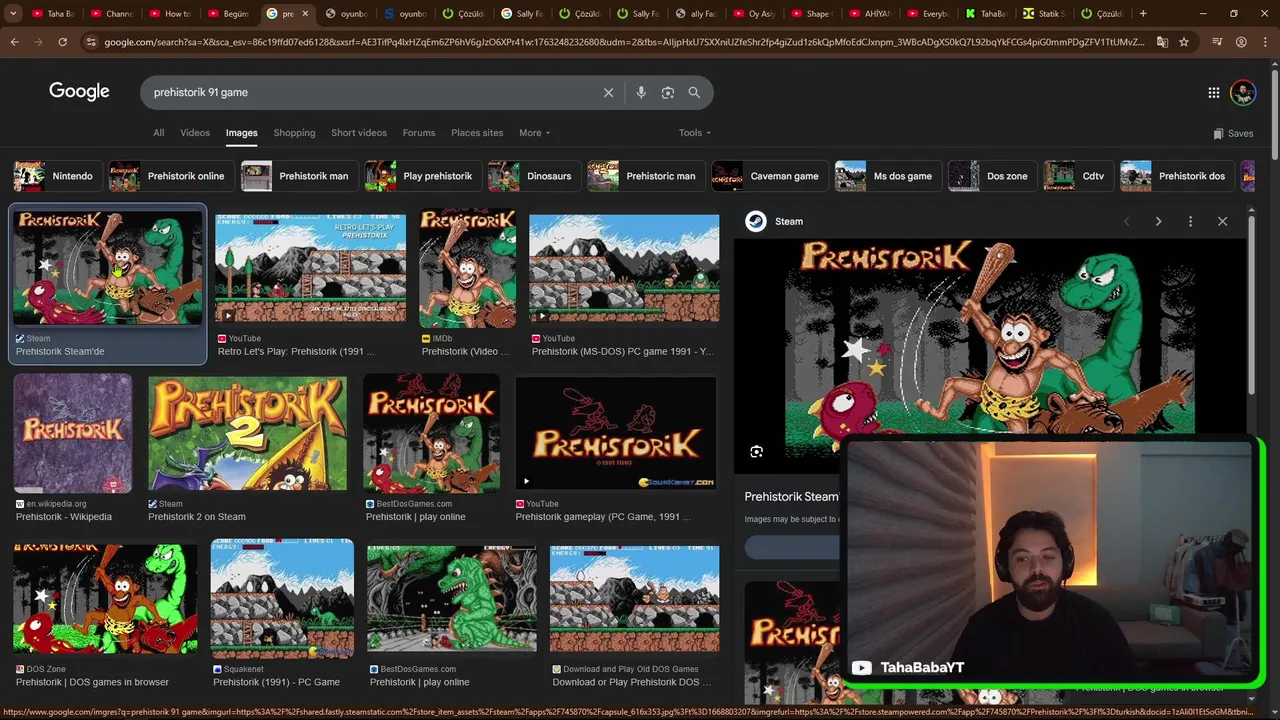This screenshot has height=720, width=1280.
Task: Go to previous image in preview panel
Action: coord(1126,221)
